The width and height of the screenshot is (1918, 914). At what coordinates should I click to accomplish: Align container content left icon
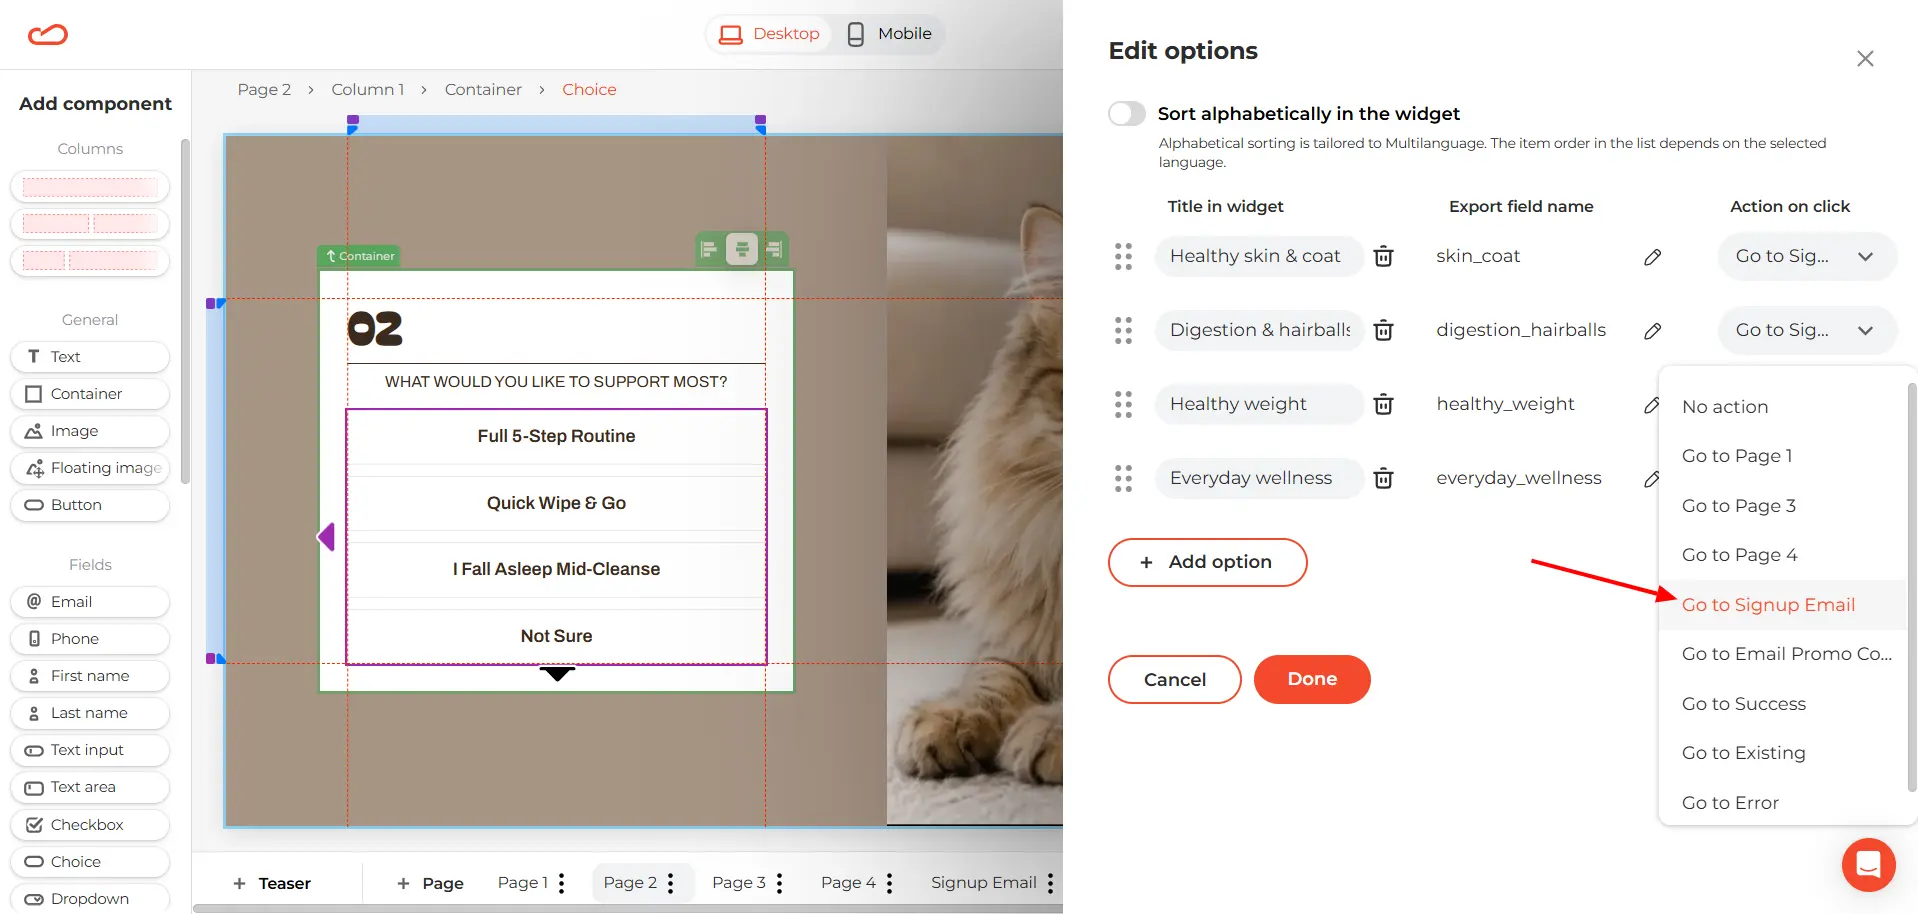[x=709, y=249]
